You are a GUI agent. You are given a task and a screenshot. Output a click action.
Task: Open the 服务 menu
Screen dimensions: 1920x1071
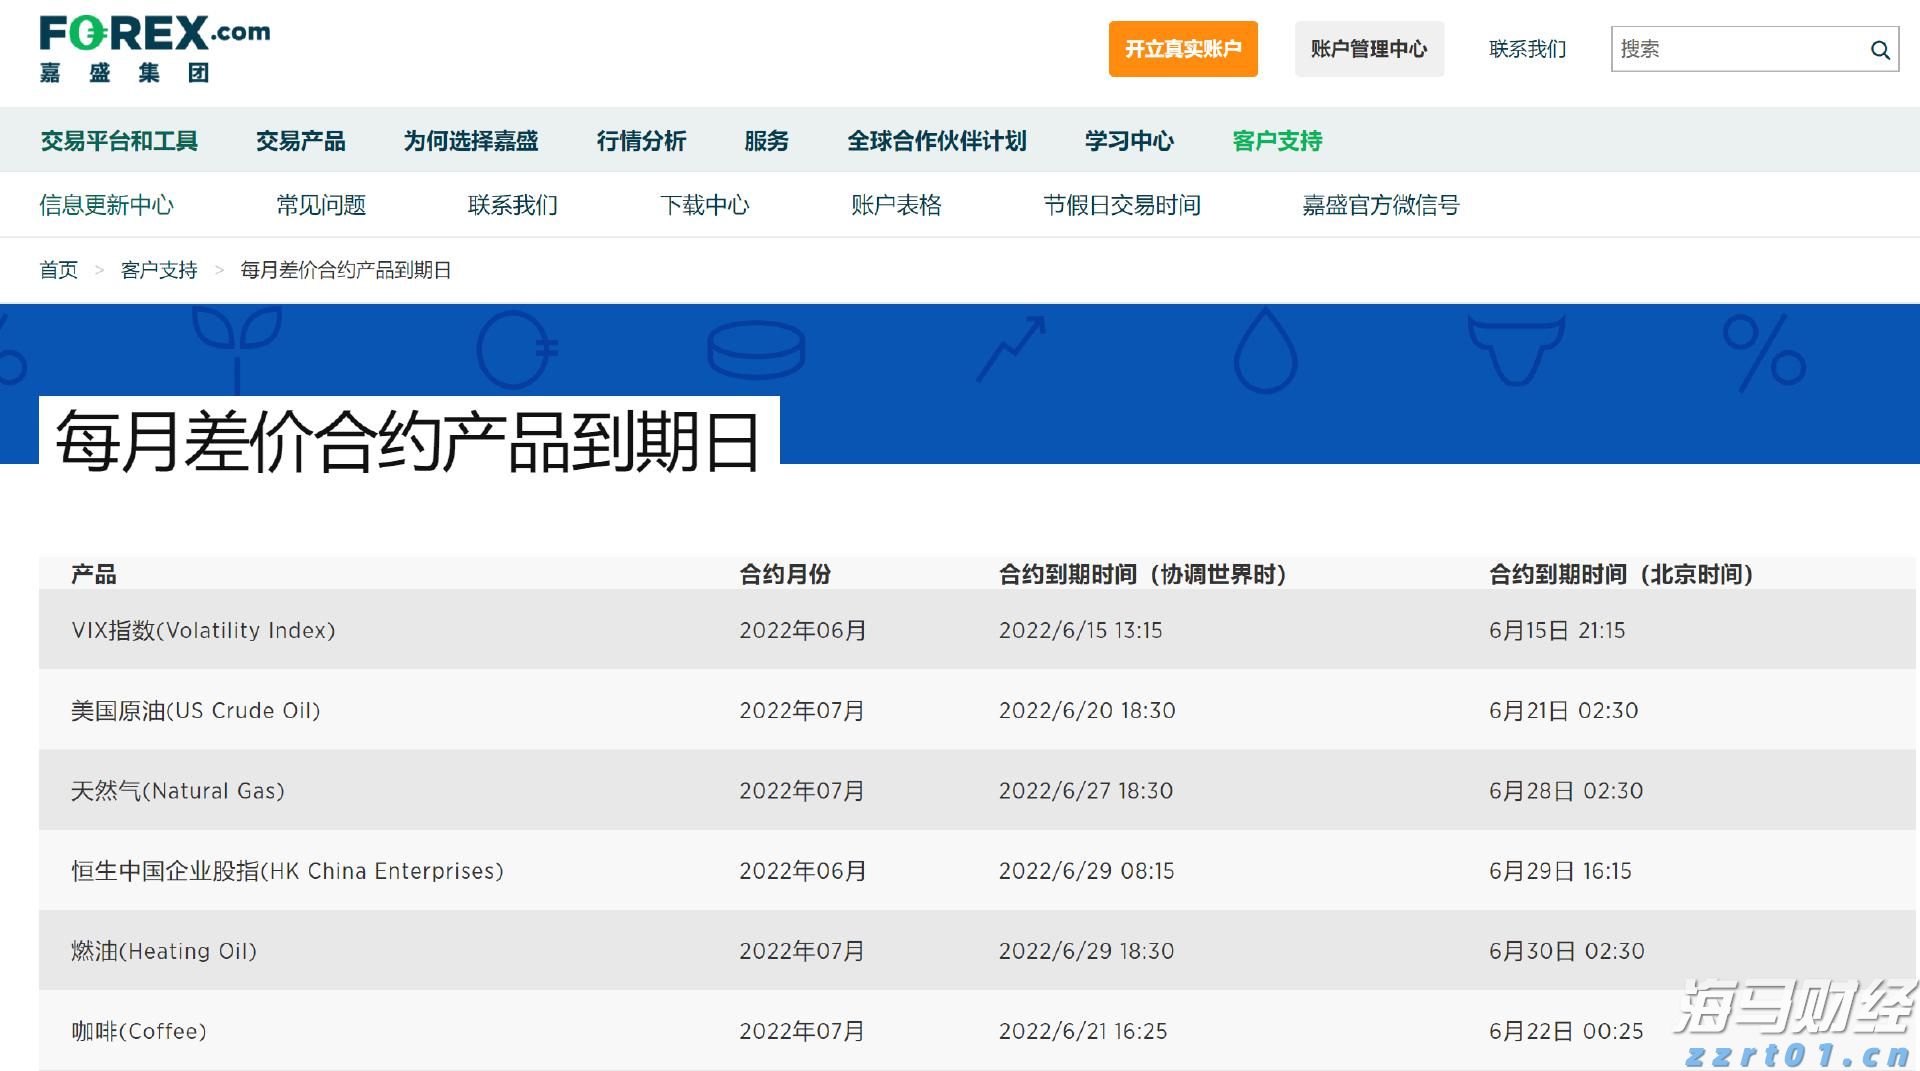pos(765,141)
